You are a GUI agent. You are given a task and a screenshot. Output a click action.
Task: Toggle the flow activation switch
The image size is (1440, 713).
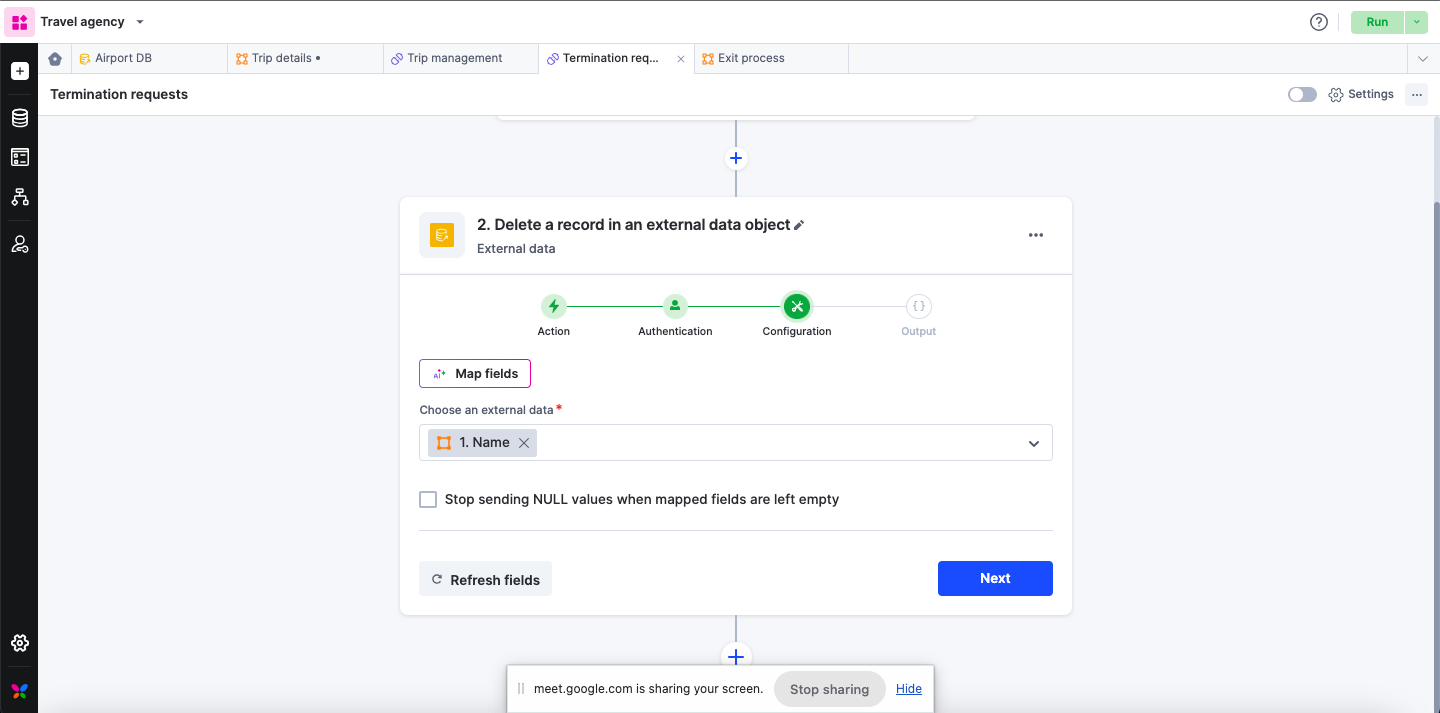coord(1302,94)
